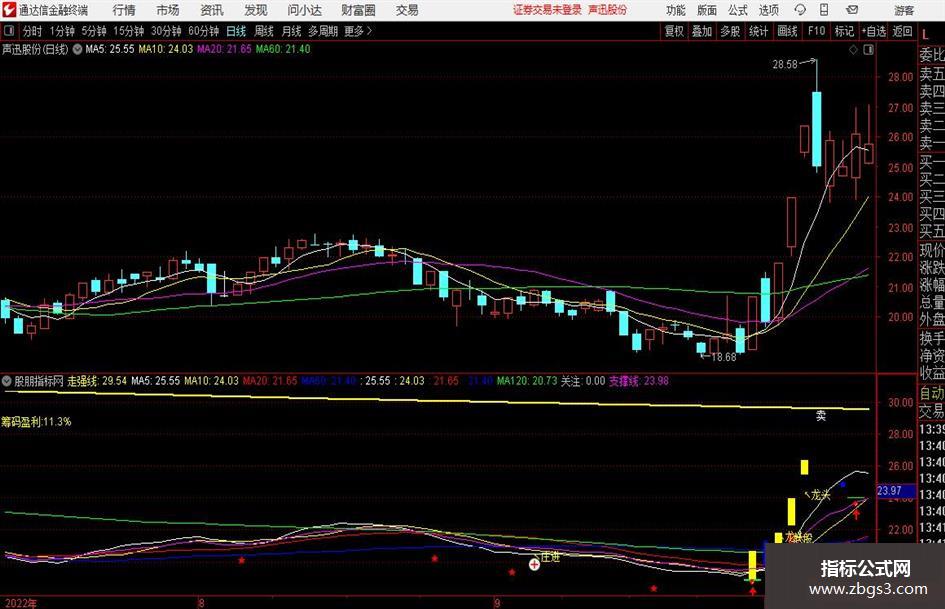Click the 画线 drawing button
The width and height of the screenshot is (945, 609).
[787, 31]
